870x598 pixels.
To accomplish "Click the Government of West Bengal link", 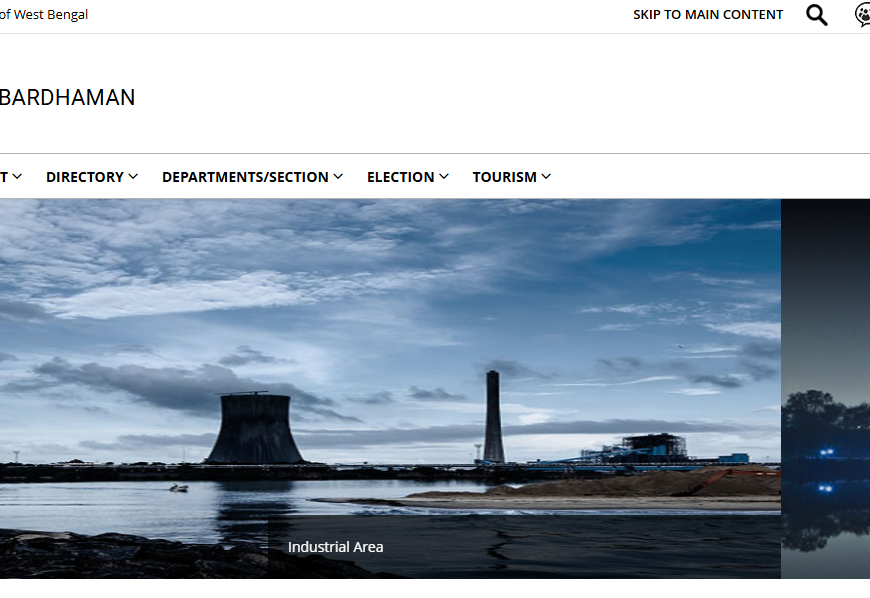I will point(44,15).
